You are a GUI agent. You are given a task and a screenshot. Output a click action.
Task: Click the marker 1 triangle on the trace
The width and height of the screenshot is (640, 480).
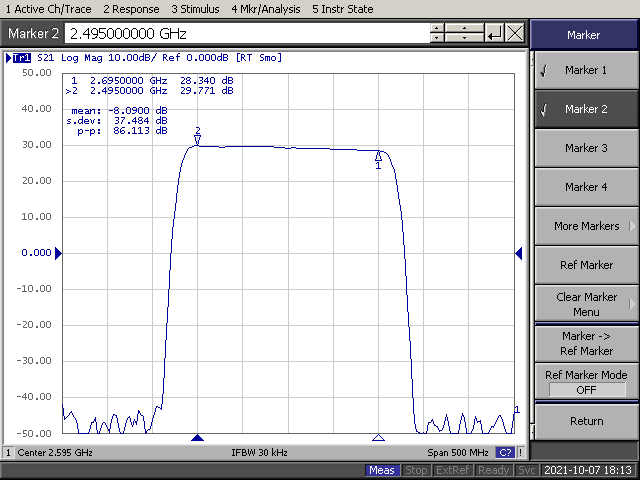tap(378, 155)
